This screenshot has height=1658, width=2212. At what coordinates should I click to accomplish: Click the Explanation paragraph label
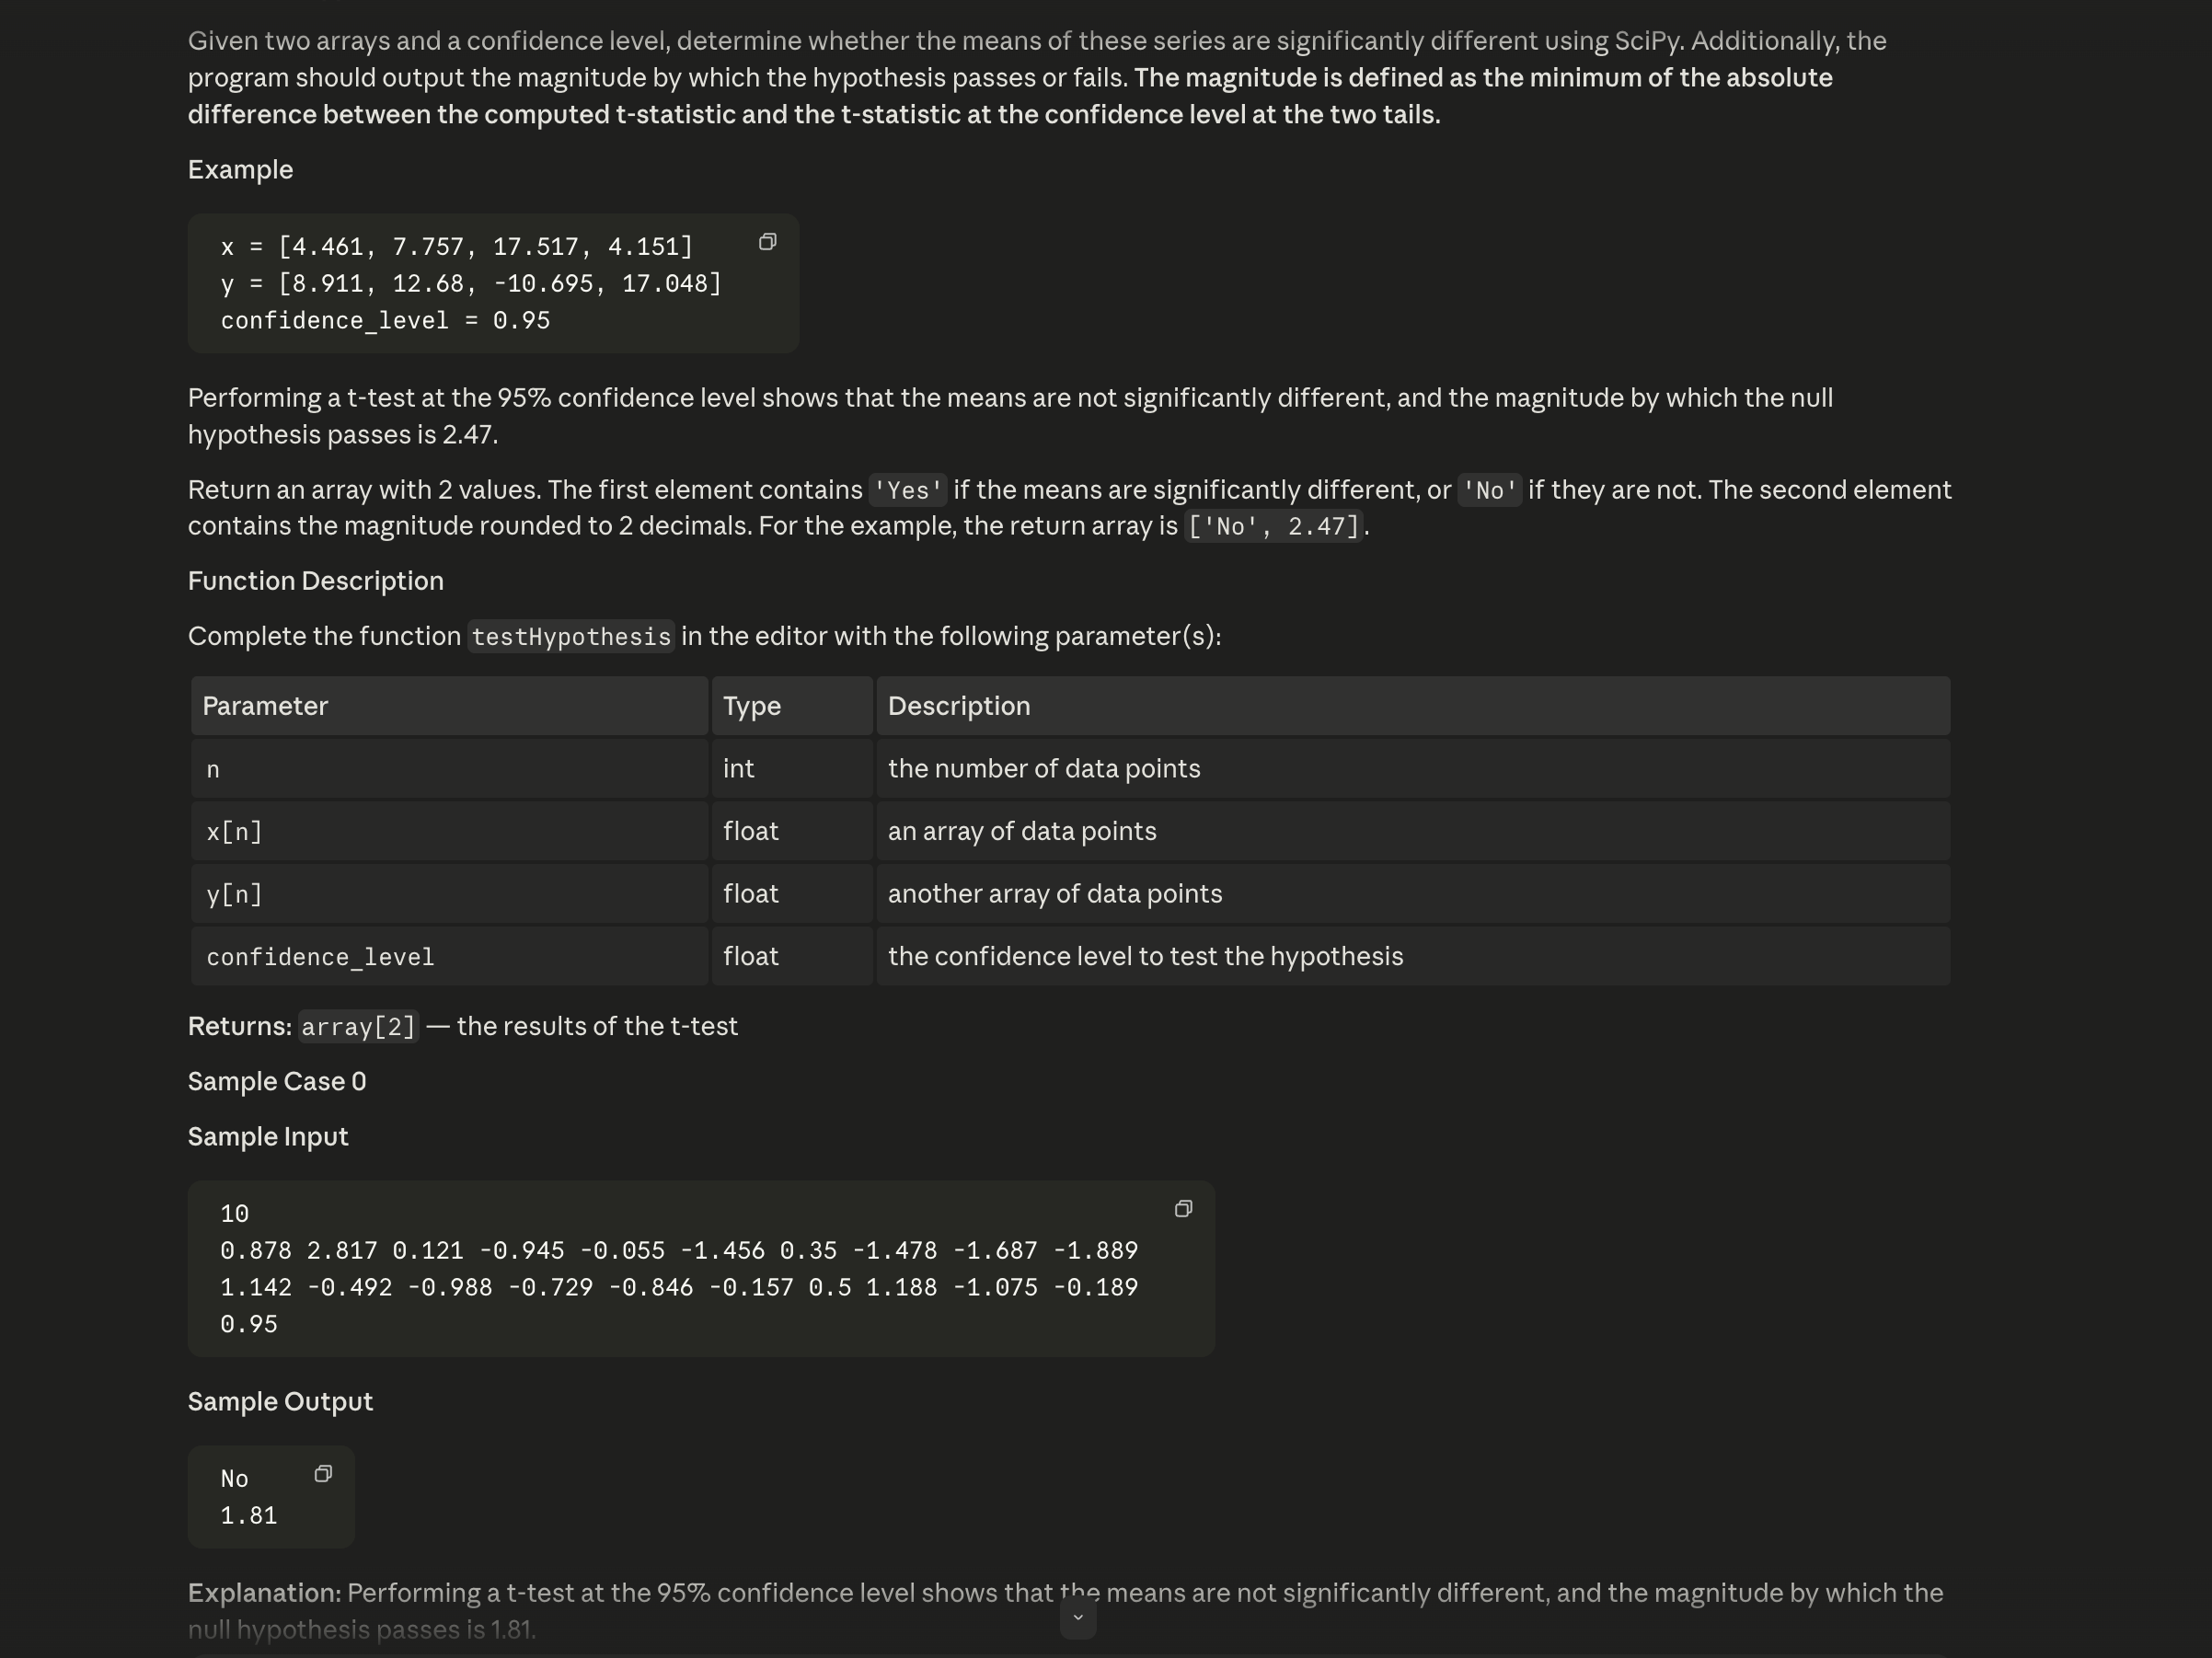[264, 1593]
